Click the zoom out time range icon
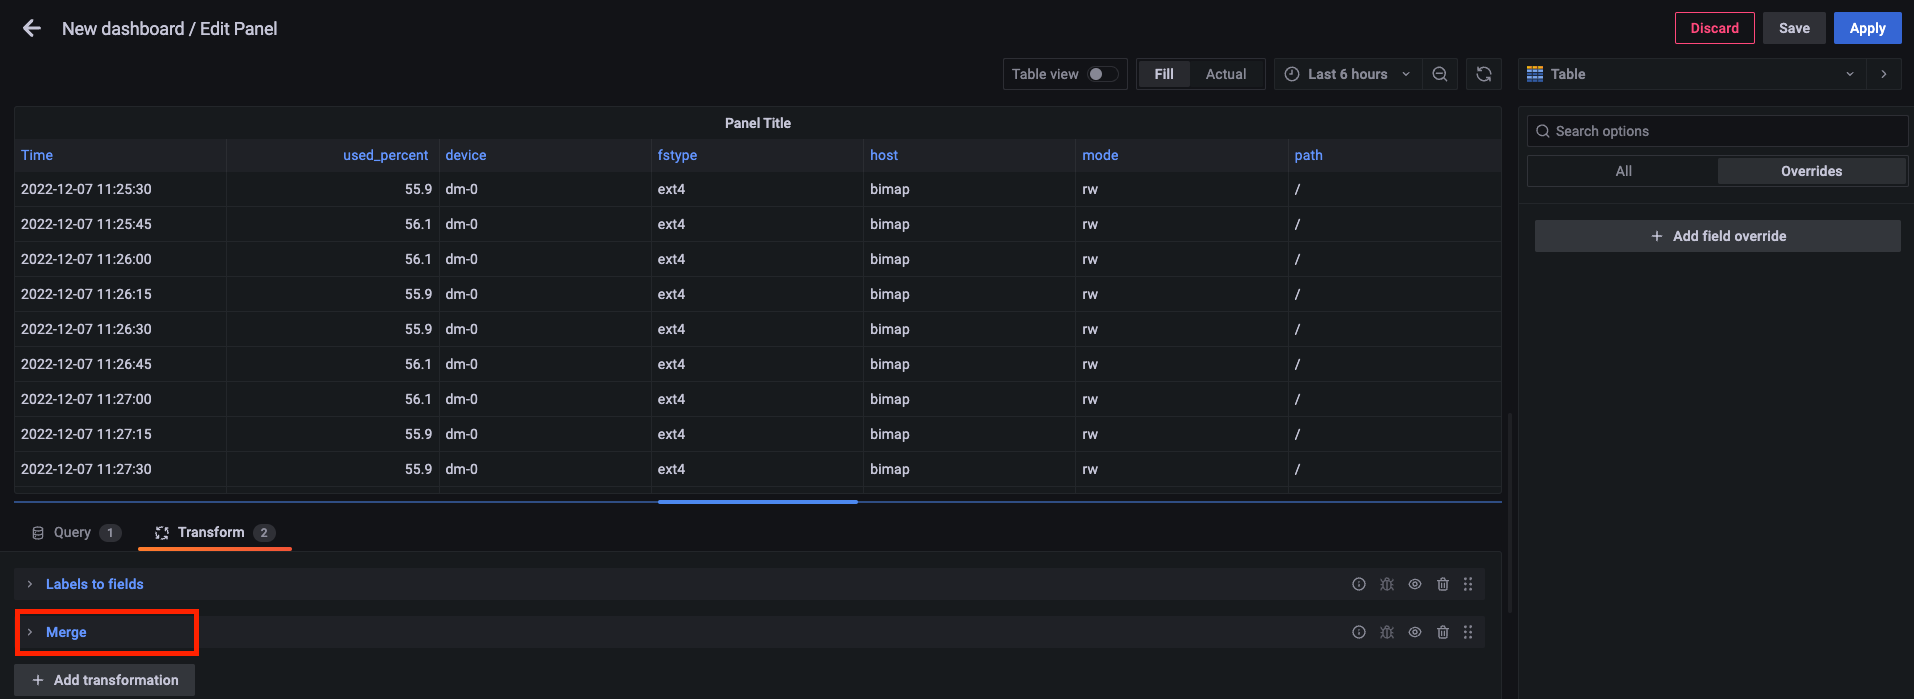The width and height of the screenshot is (1914, 699). (x=1440, y=74)
